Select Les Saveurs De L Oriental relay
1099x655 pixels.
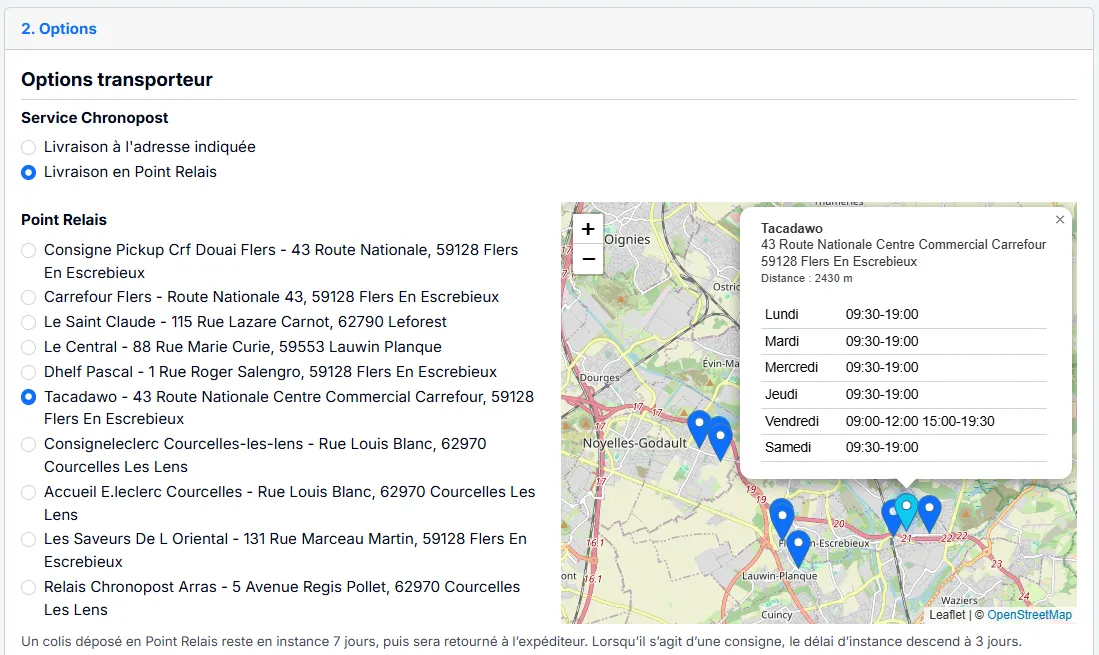click(x=29, y=539)
